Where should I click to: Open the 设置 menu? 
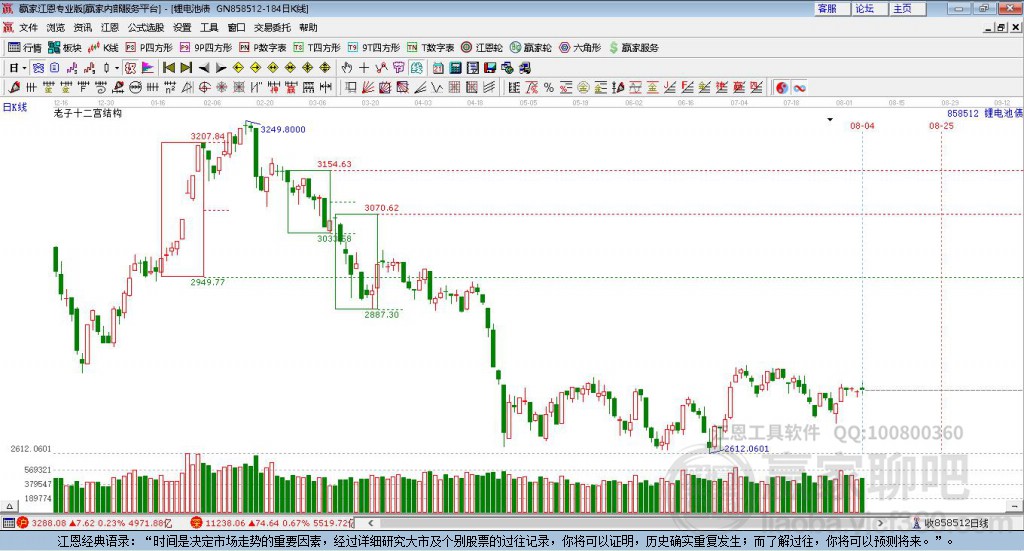(x=182, y=27)
